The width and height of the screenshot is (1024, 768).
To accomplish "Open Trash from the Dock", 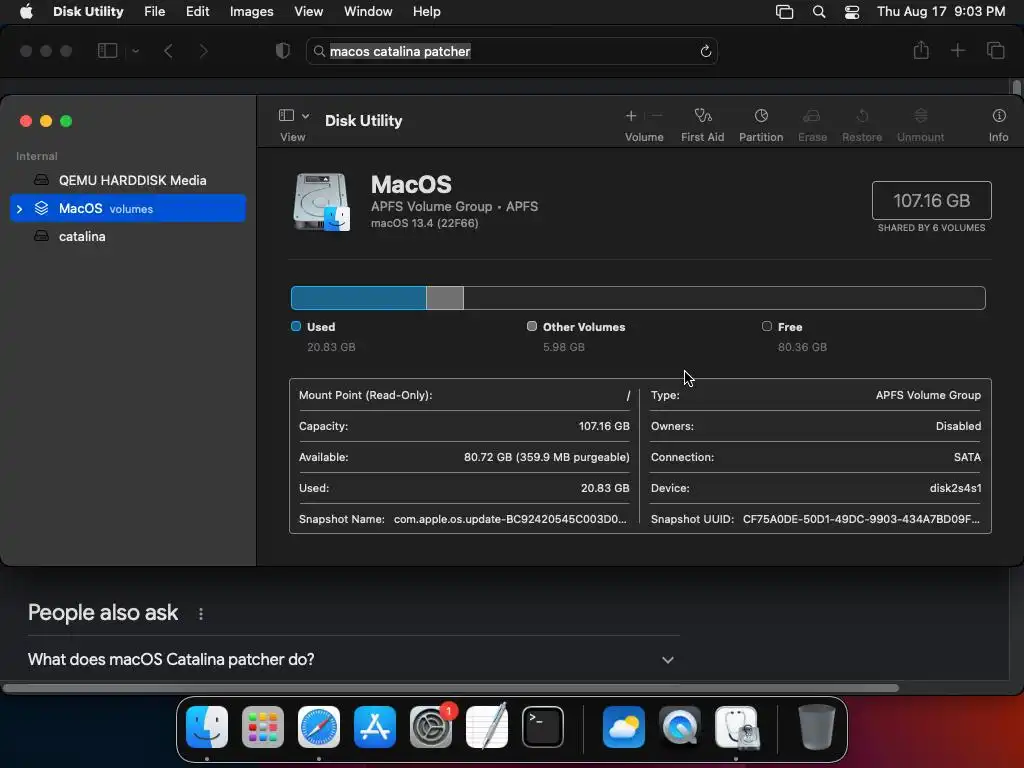I will tap(816, 727).
